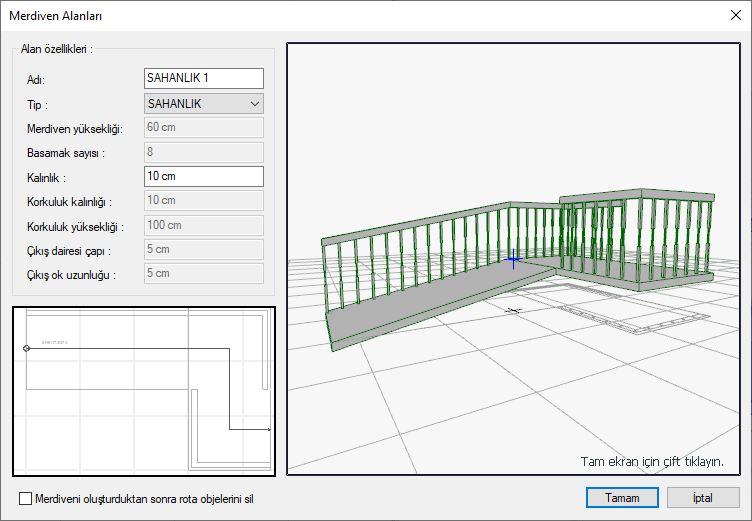Click the Korkuluk kalınlığı field
The height and width of the screenshot is (521, 752).
pyautogui.click(x=203, y=201)
